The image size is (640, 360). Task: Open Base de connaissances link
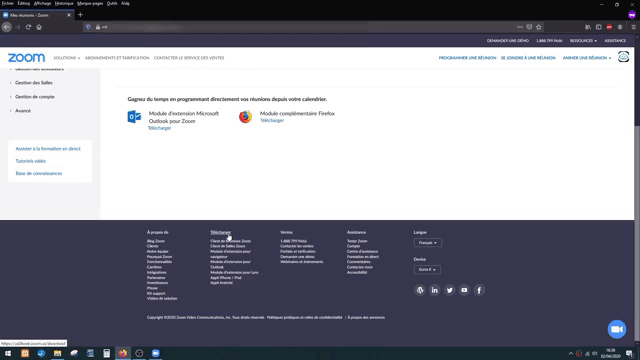[39, 173]
